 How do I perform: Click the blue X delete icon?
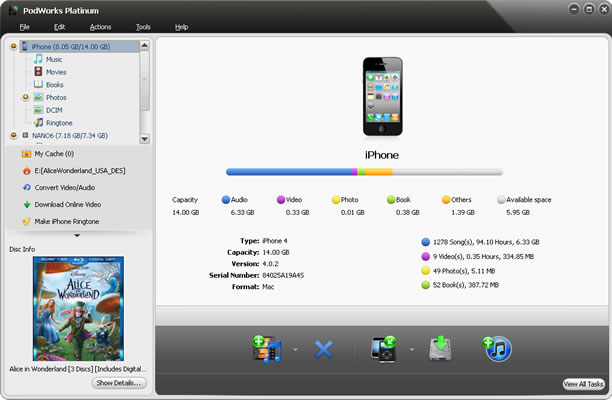pos(324,349)
